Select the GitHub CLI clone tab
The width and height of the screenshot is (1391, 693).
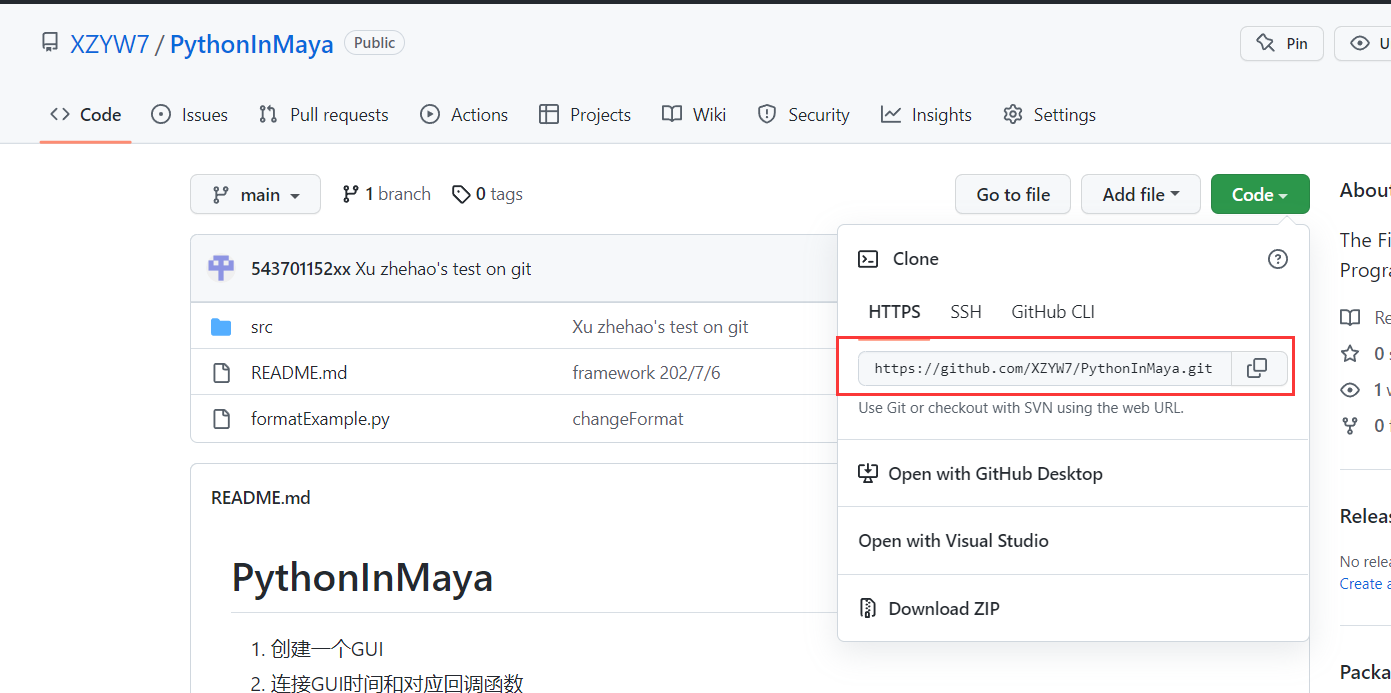click(x=1053, y=312)
